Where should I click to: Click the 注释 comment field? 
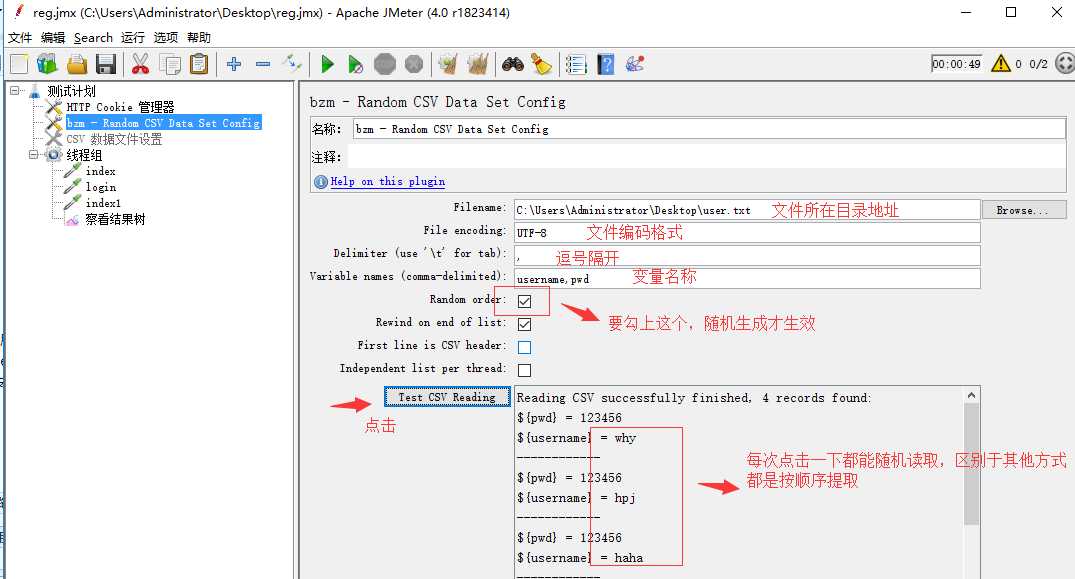(x=706, y=157)
